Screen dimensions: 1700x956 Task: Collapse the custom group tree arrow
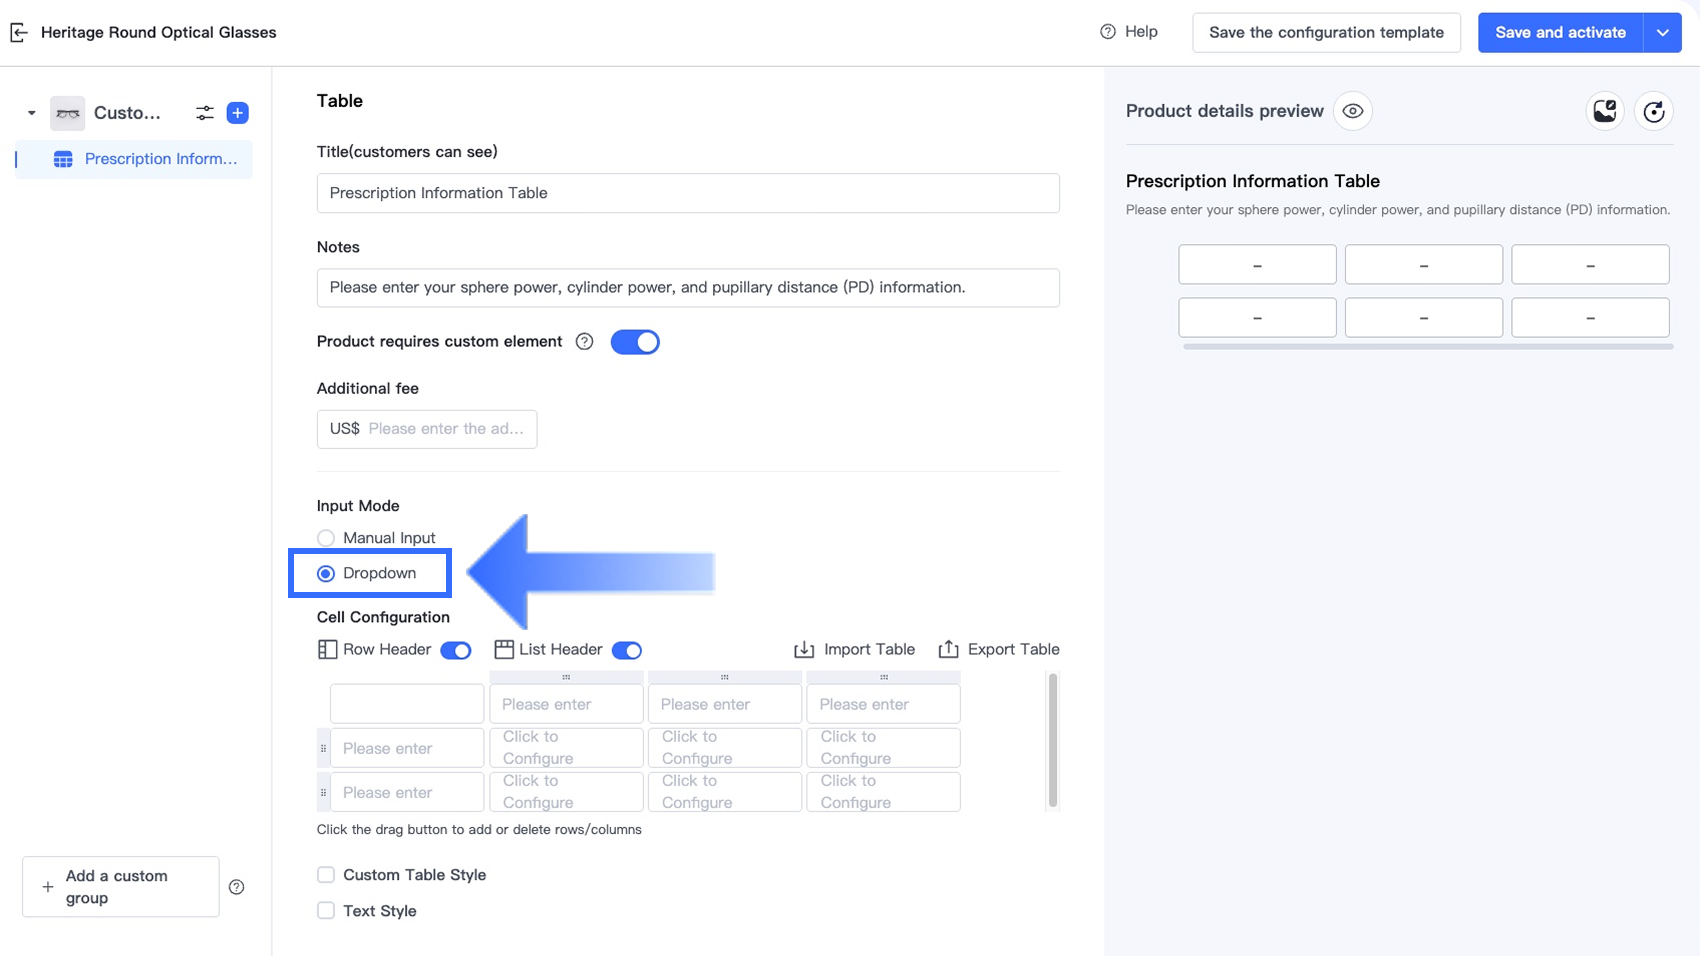32,113
